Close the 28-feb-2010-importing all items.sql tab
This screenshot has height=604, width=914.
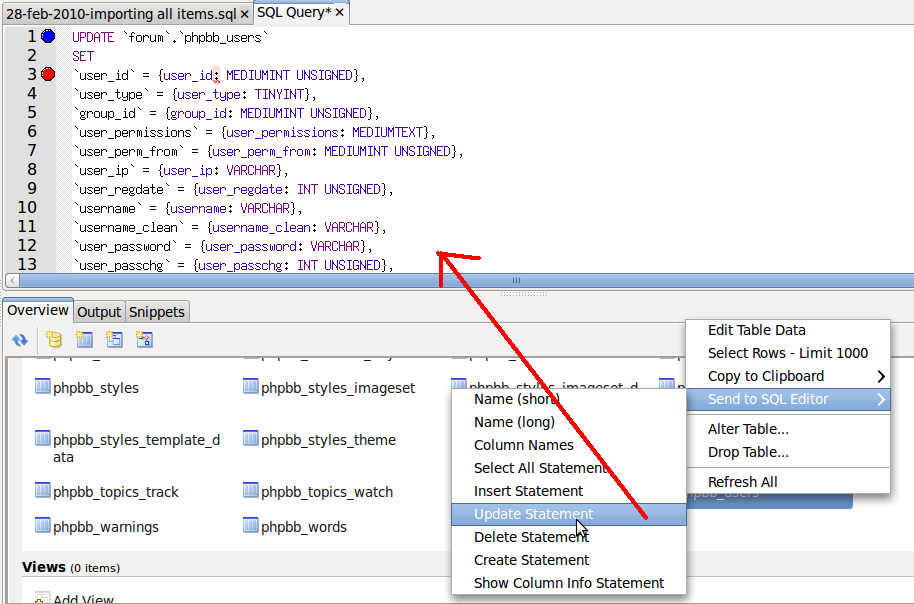[x=244, y=14]
